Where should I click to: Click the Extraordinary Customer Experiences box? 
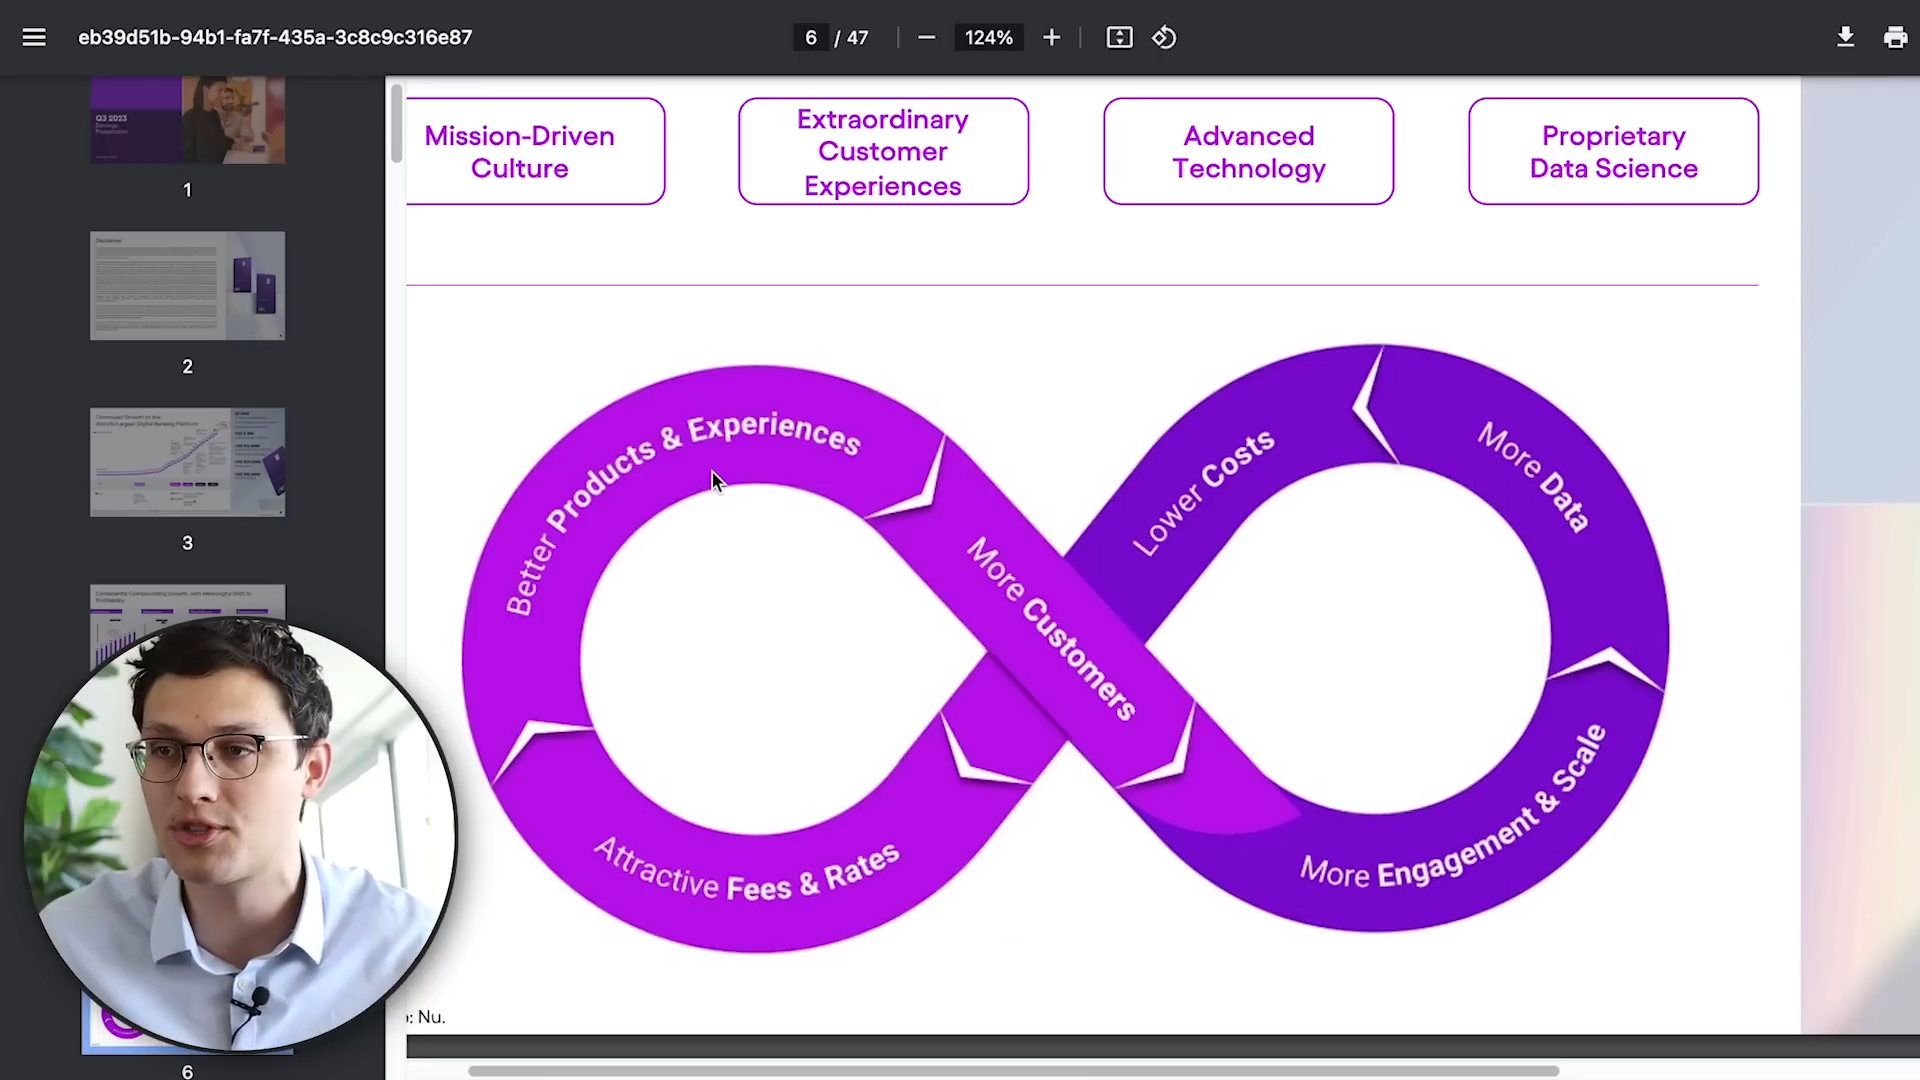tap(883, 152)
